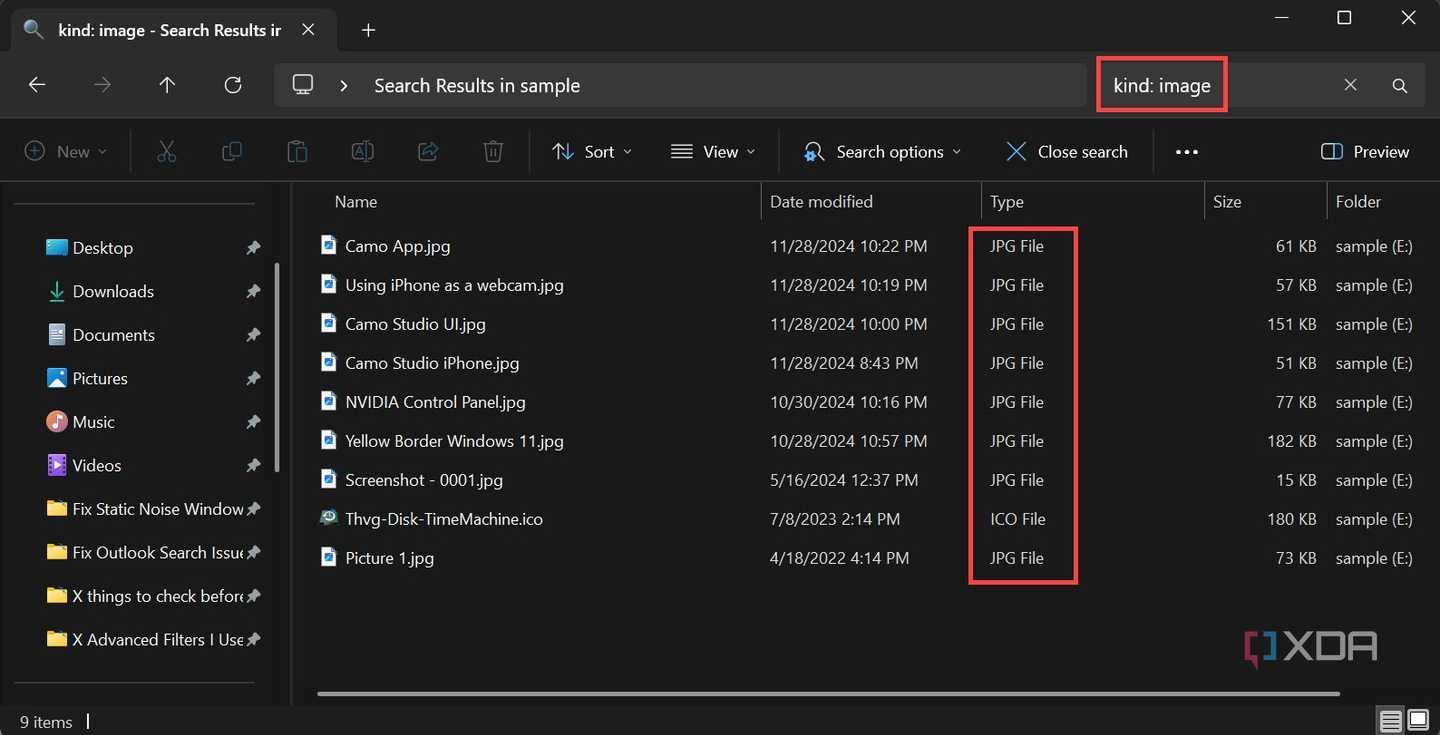Refresh the search results

[x=233, y=85]
